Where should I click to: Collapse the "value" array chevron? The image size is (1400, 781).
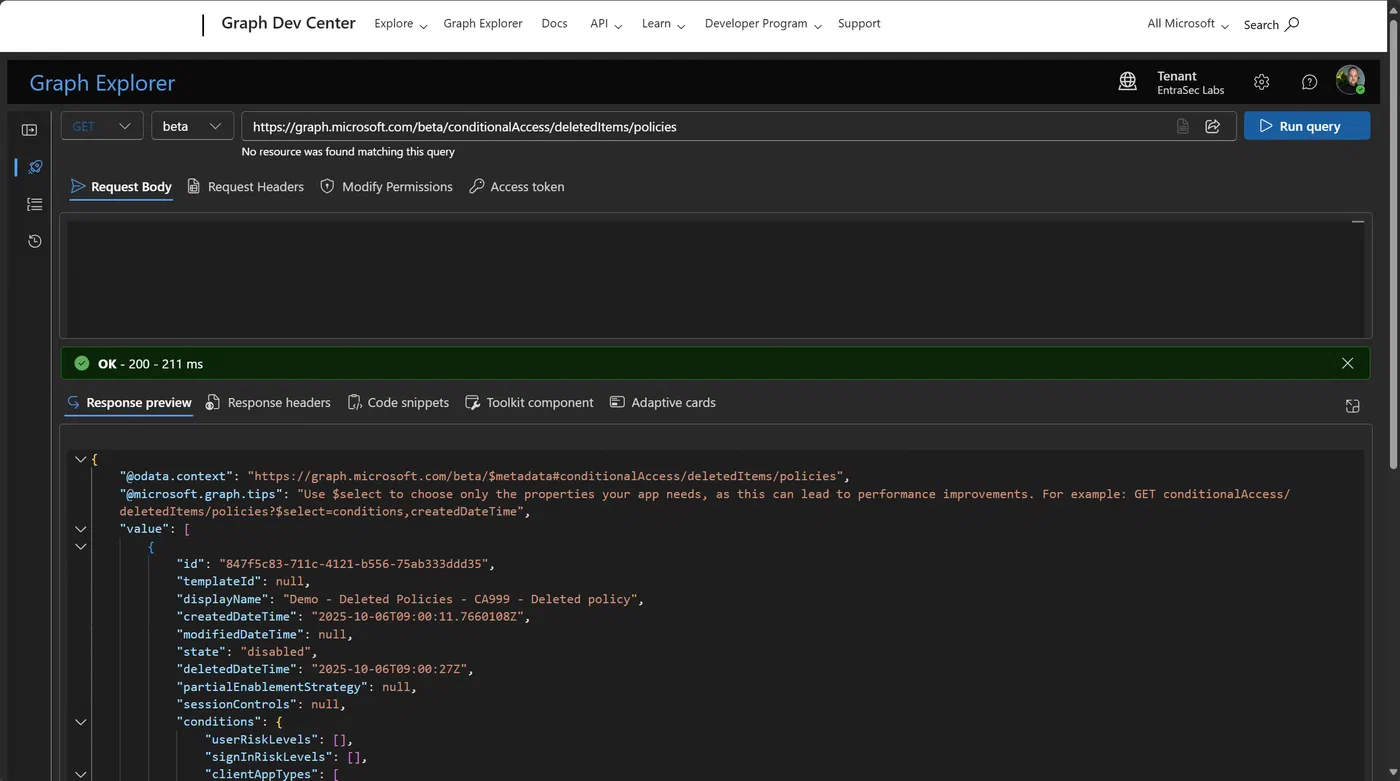click(x=80, y=529)
